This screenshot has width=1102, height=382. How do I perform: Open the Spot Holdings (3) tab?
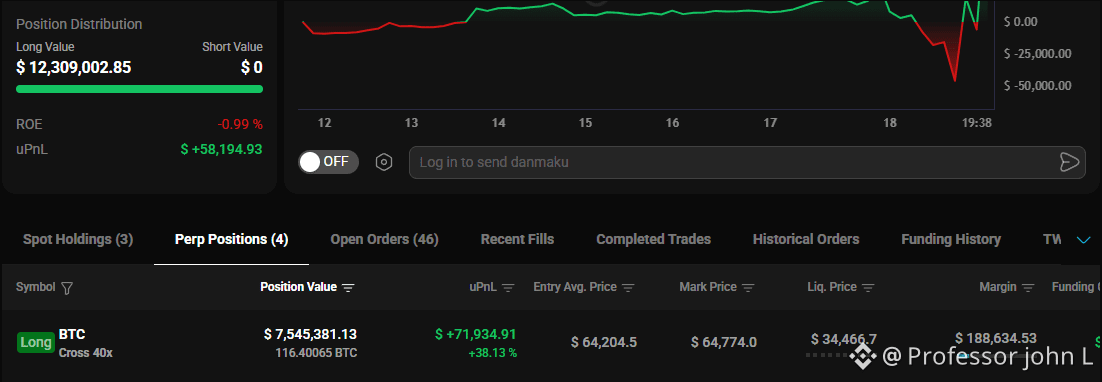pos(78,239)
